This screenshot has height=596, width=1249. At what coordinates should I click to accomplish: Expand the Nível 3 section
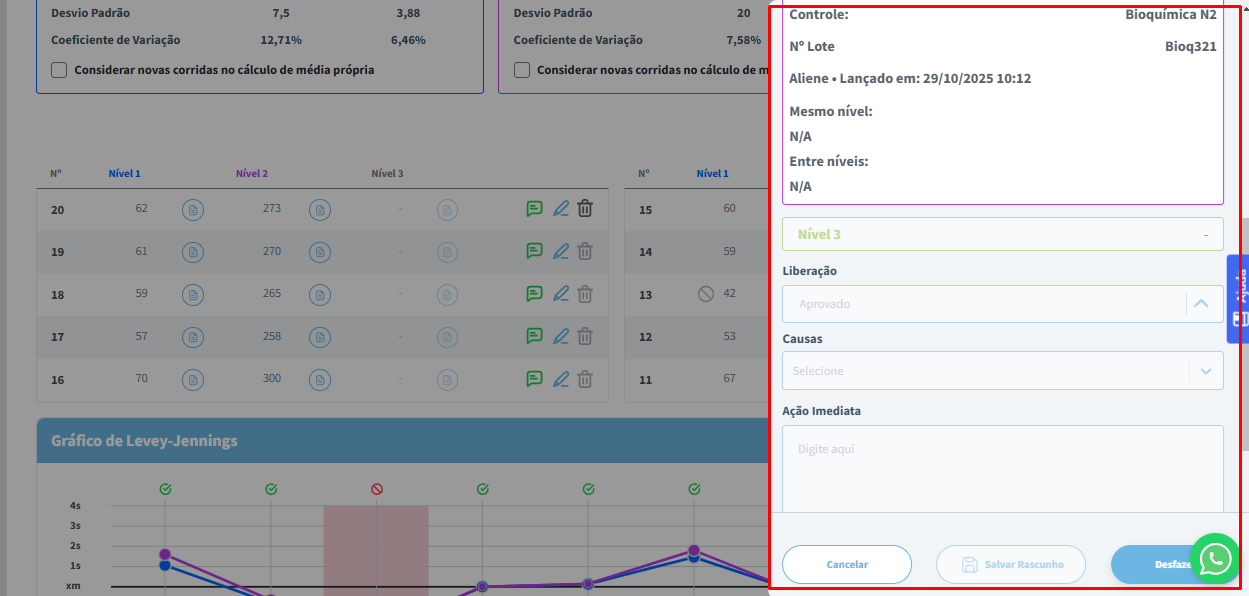pos(1002,234)
